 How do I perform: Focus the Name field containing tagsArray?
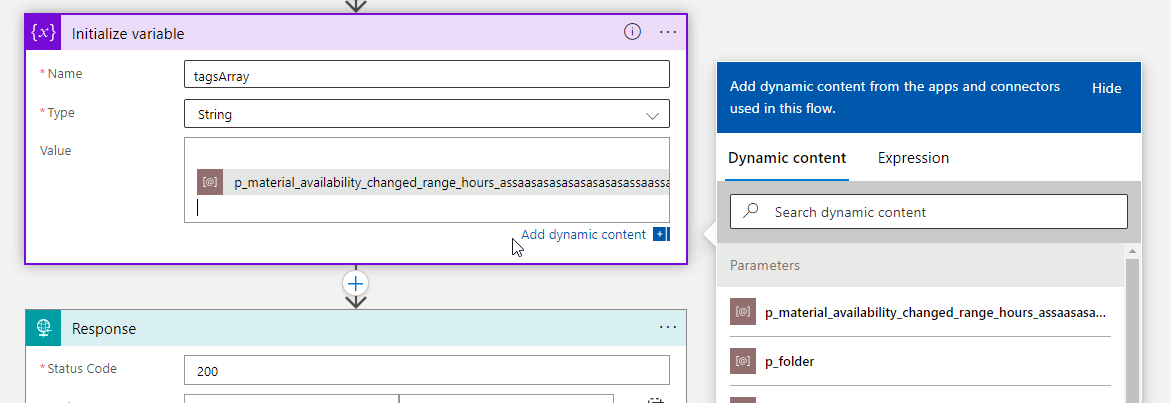click(426, 75)
